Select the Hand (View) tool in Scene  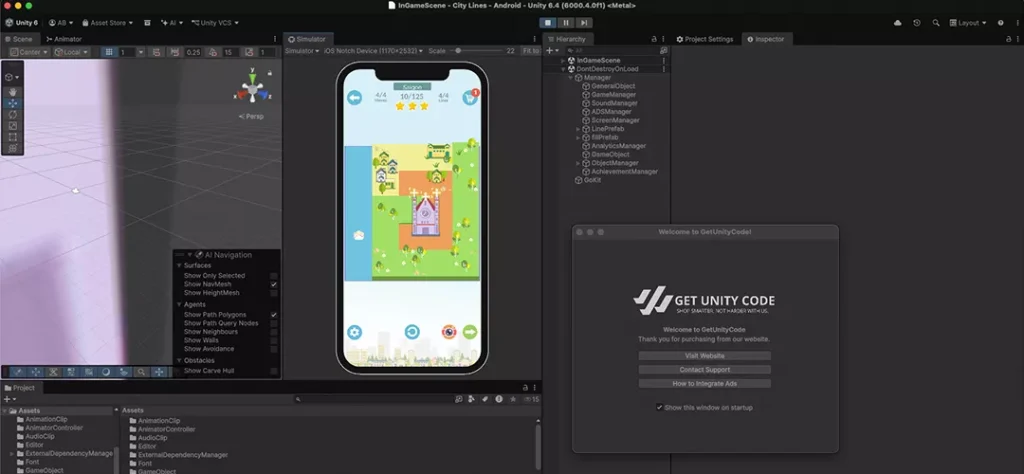point(12,92)
